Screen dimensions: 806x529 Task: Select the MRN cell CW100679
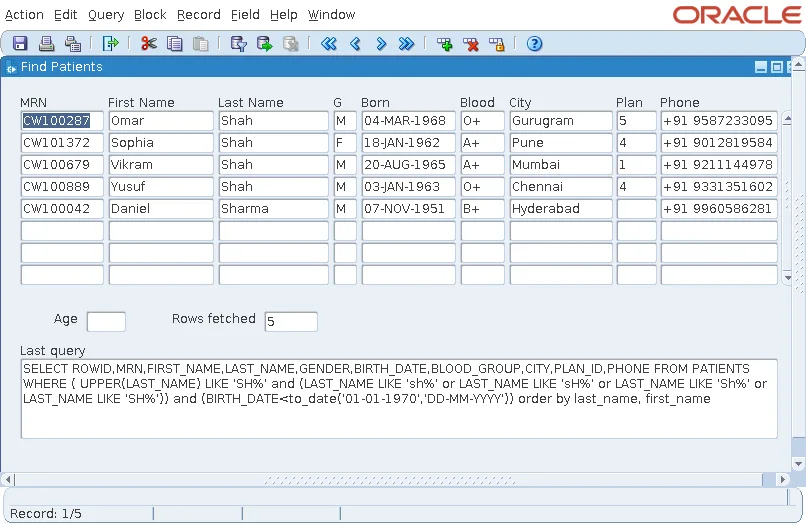coord(62,165)
